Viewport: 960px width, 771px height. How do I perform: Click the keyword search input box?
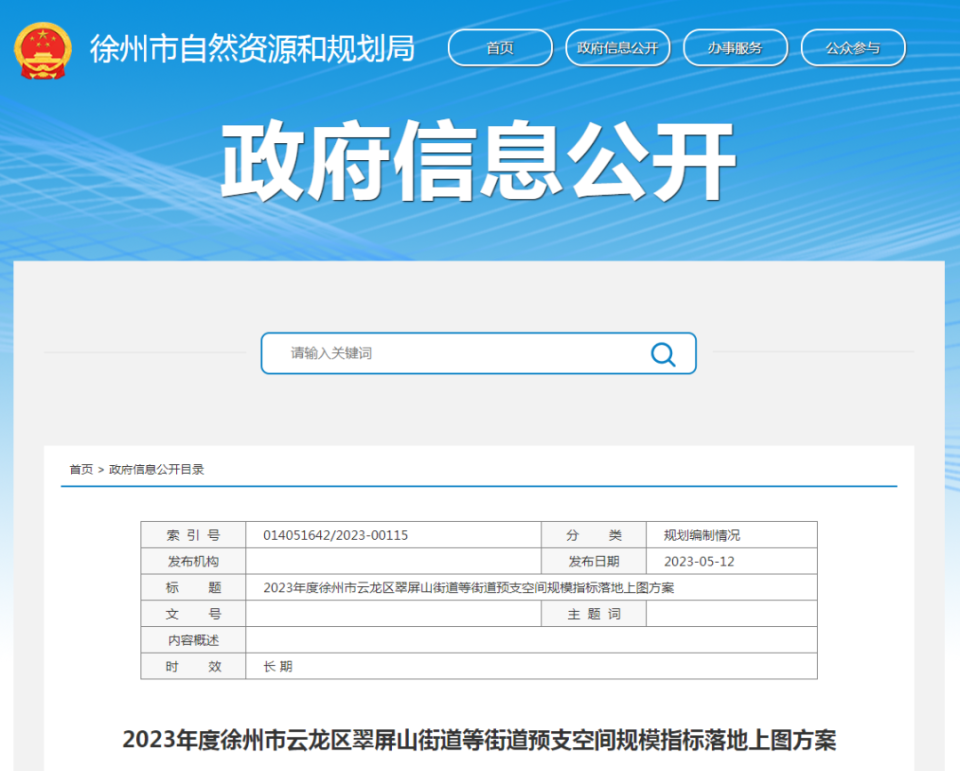point(450,354)
